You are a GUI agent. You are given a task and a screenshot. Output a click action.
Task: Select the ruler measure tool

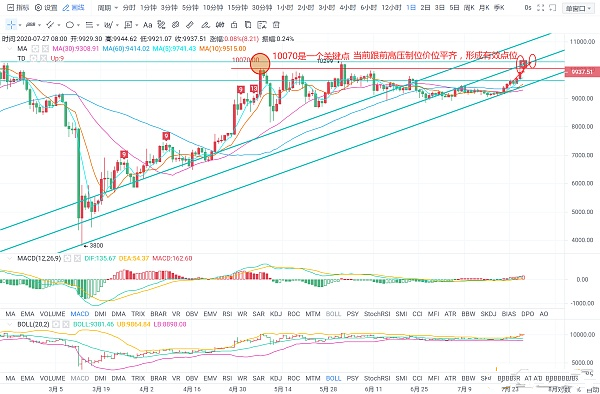click(190, 25)
